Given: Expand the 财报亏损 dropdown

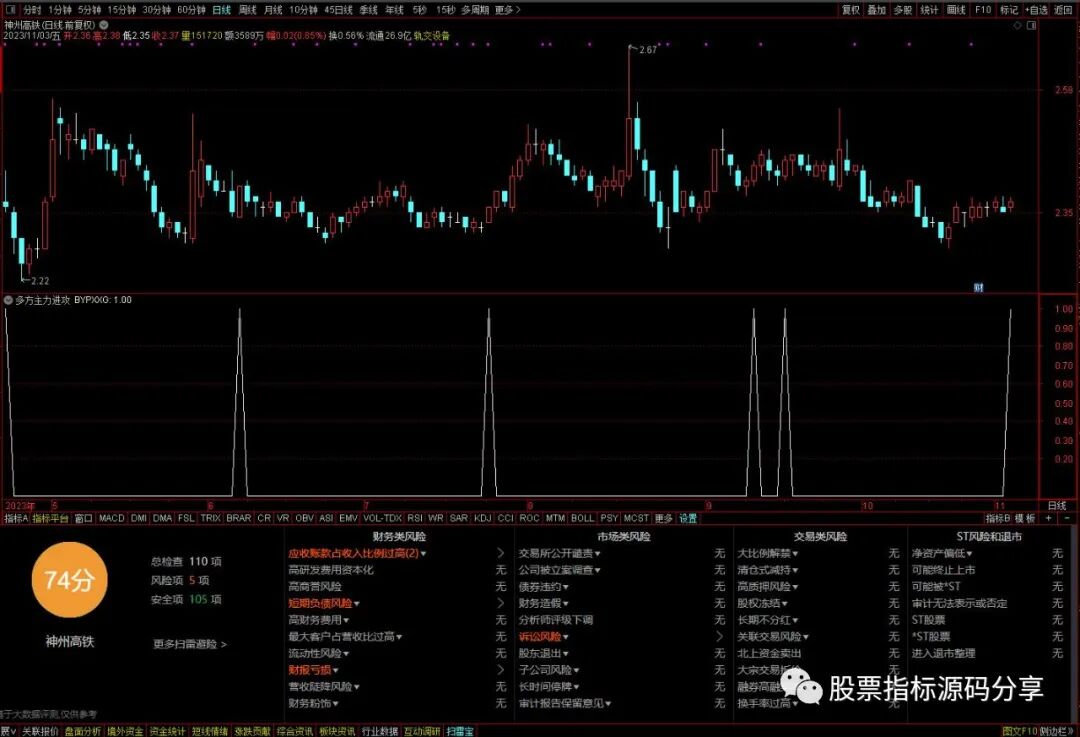Looking at the screenshot, I should pyautogui.click(x=335, y=670).
